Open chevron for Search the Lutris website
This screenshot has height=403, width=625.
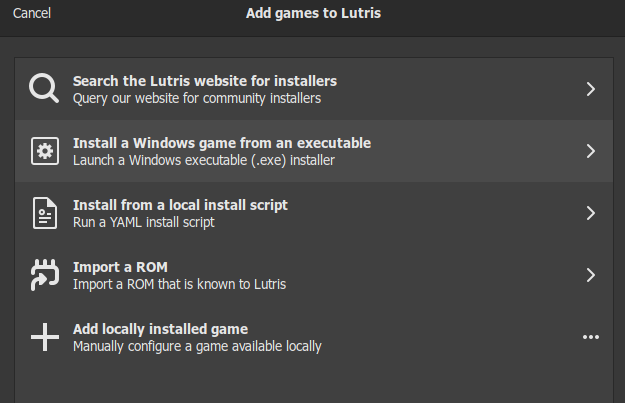pyautogui.click(x=591, y=89)
